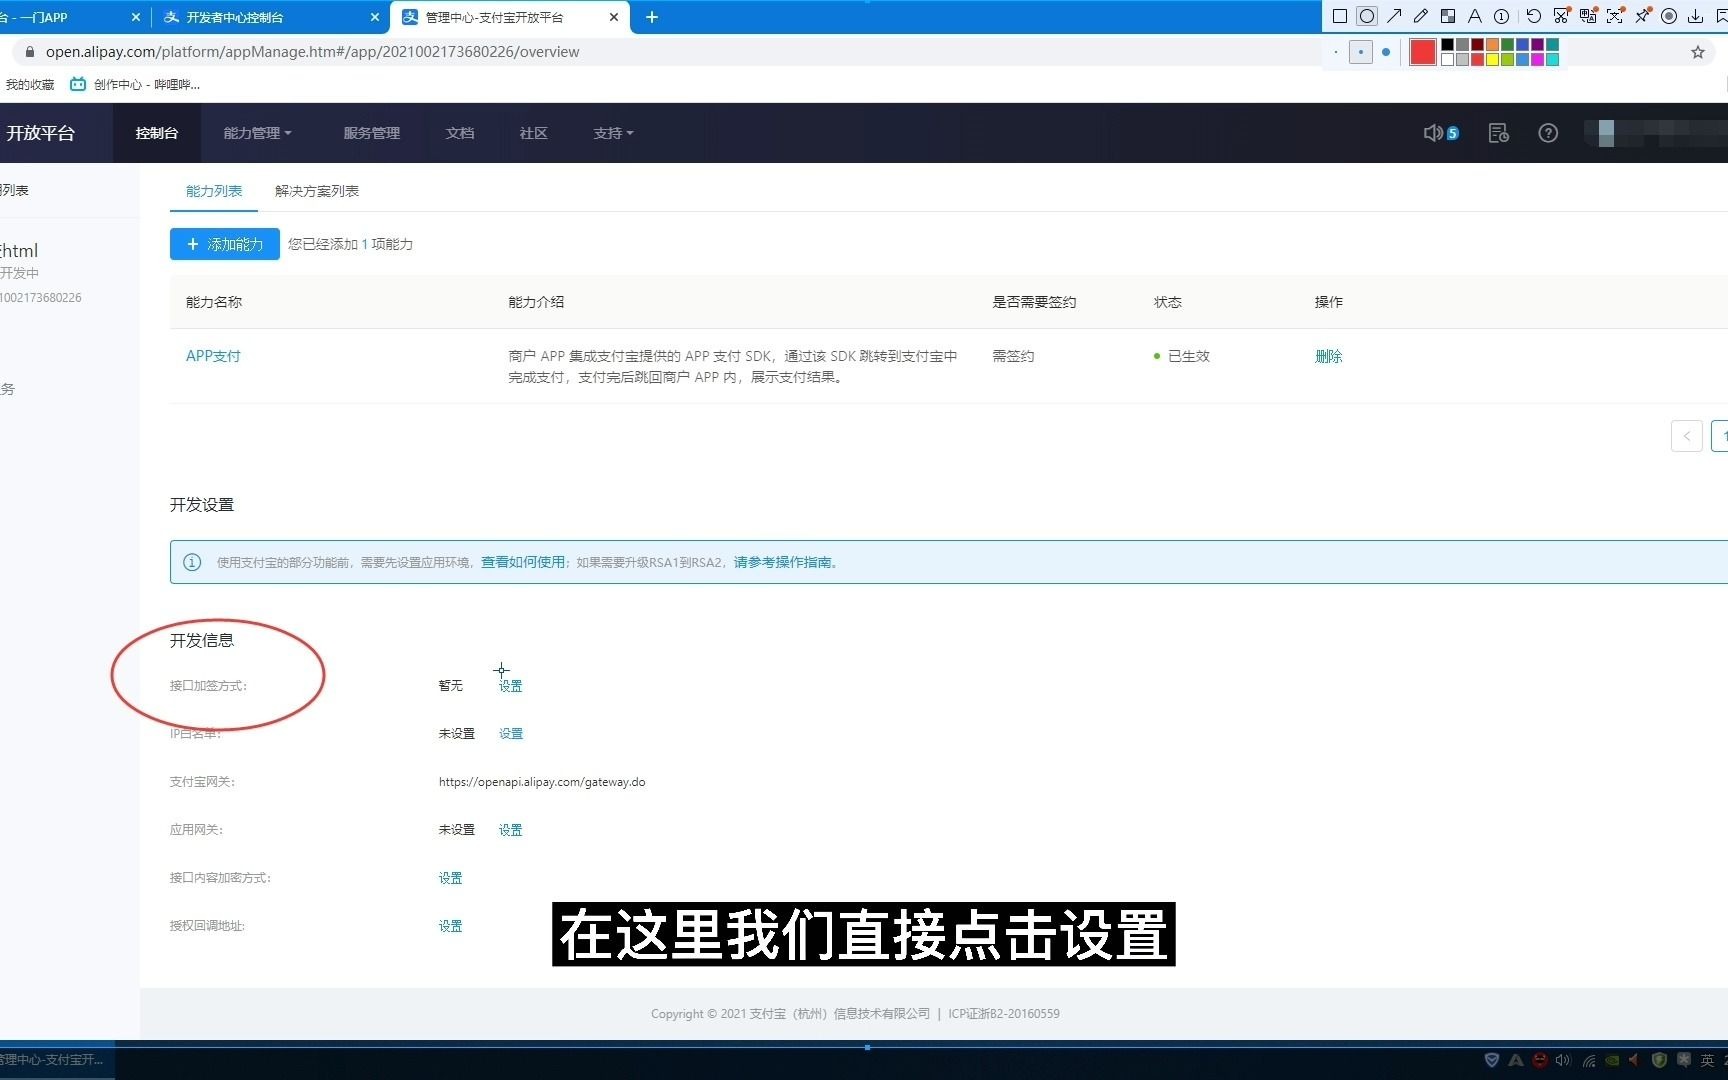This screenshot has width=1728, height=1080.
Task: Undo the last annotation
Action: [1535, 16]
